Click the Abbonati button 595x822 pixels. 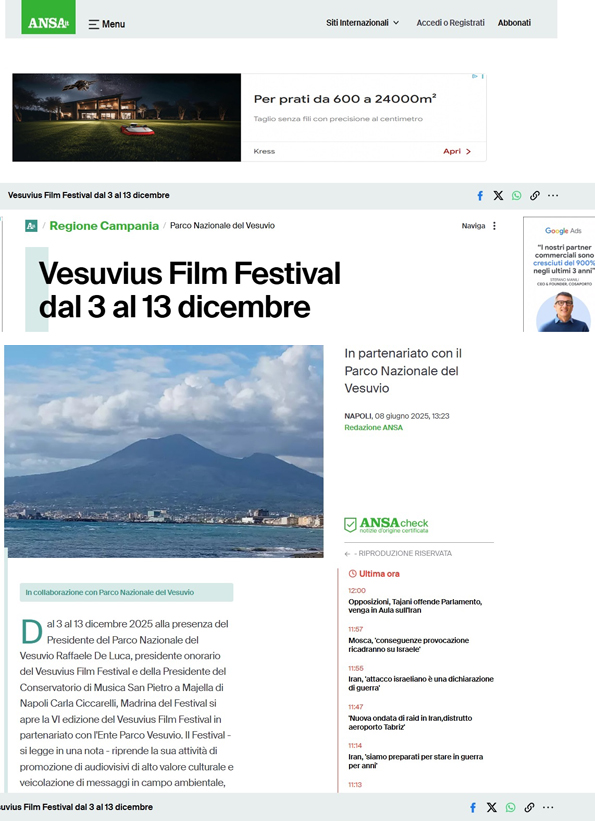coord(514,23)
